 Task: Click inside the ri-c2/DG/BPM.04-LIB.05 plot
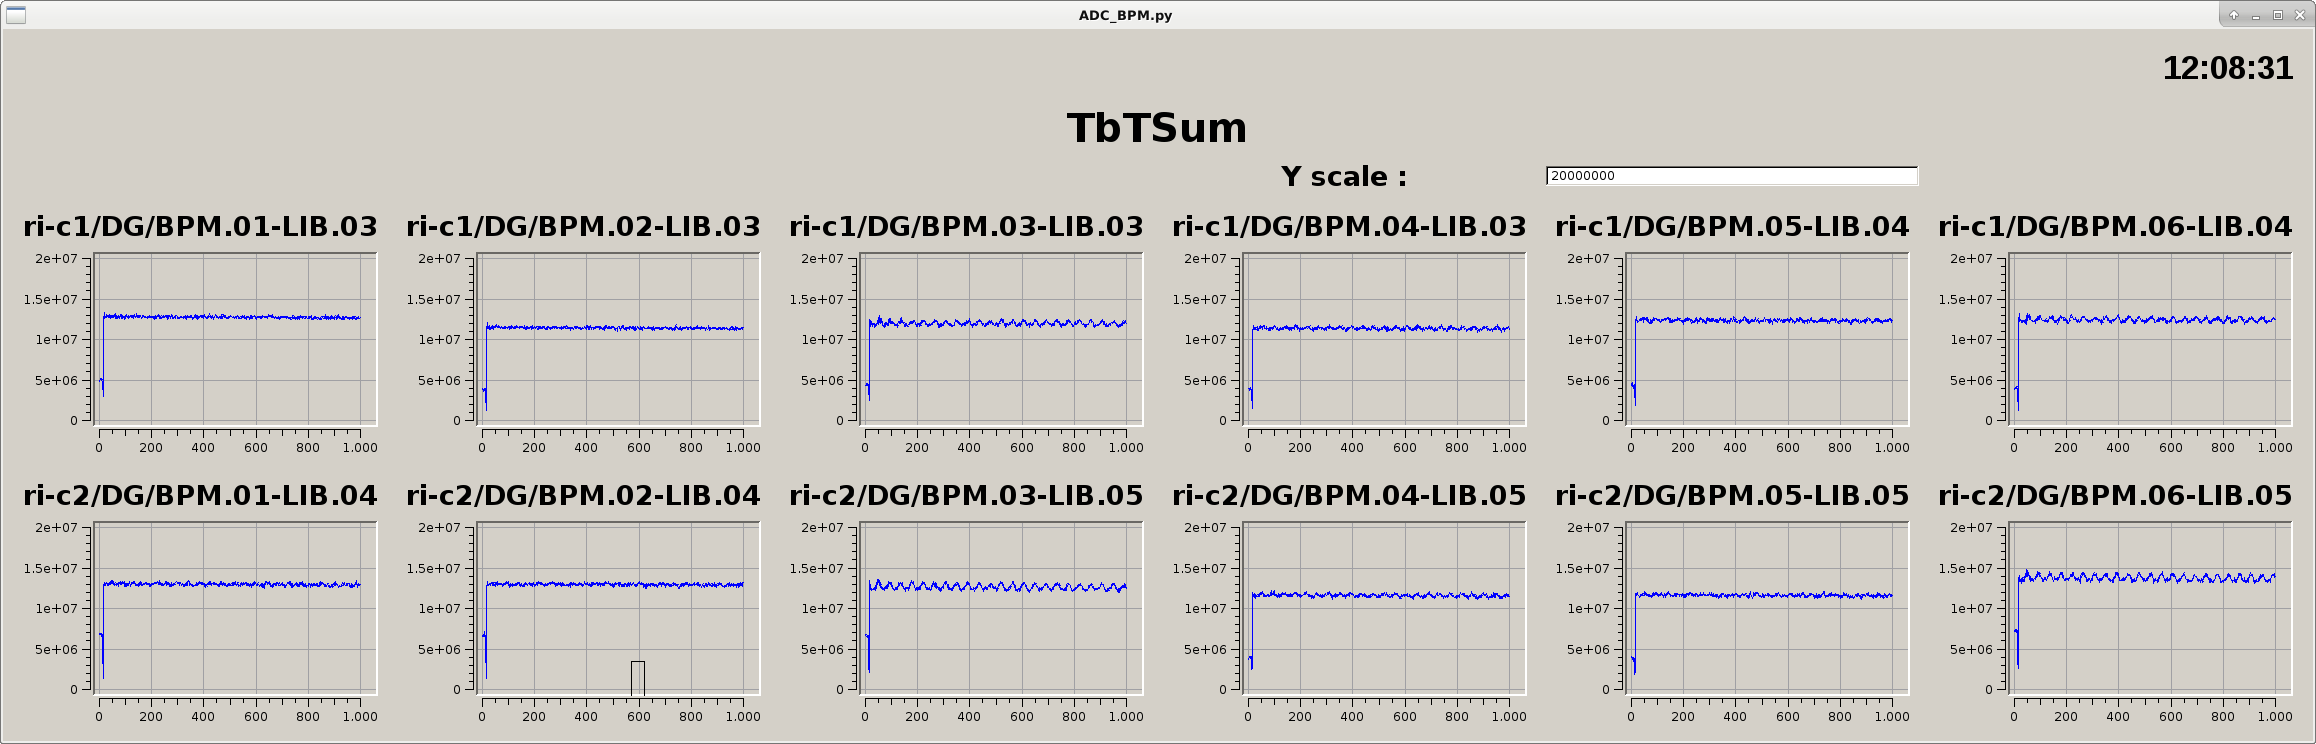pyautogui.click(x=1384, y=609)
